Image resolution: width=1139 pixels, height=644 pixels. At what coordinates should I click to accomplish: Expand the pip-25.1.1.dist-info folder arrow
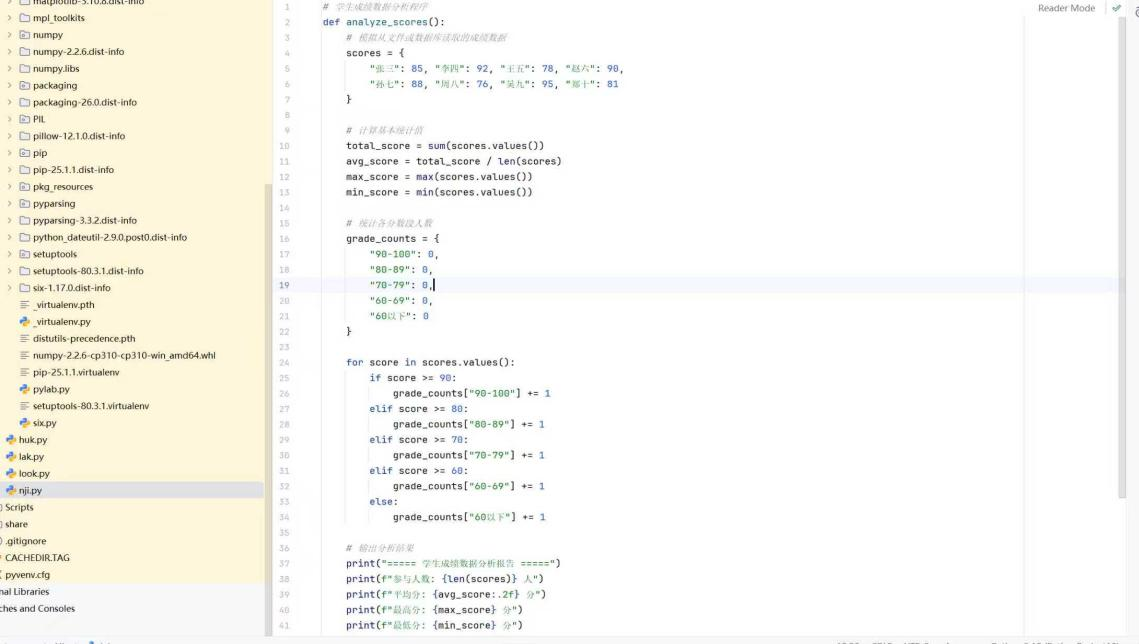(x=10, y=170)
